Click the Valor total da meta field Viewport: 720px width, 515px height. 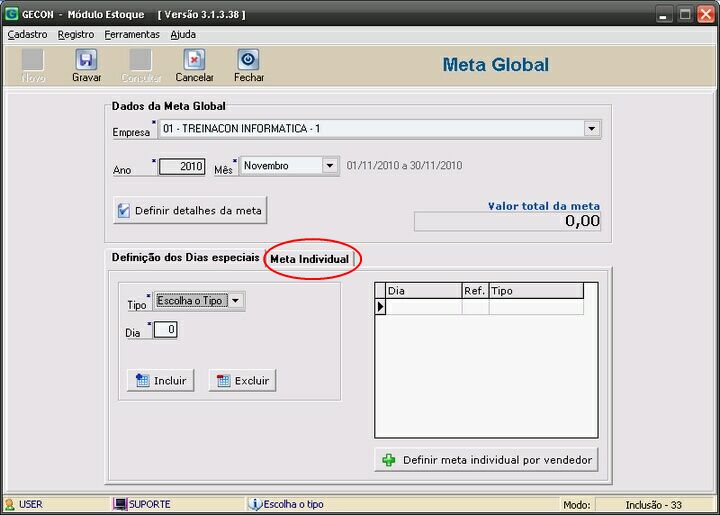(x=507, y=221)
